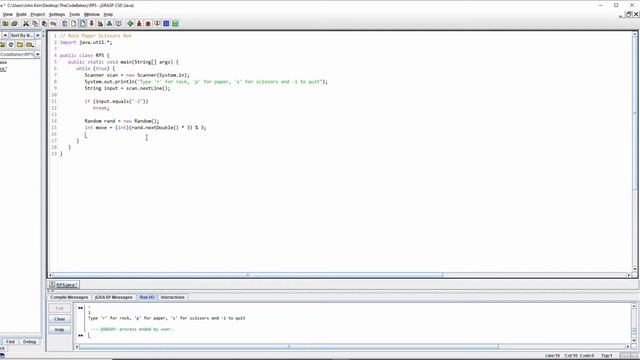640x360 pixels.
Task: Click the blue square toolbar icon
Action: tap(166, 24)
